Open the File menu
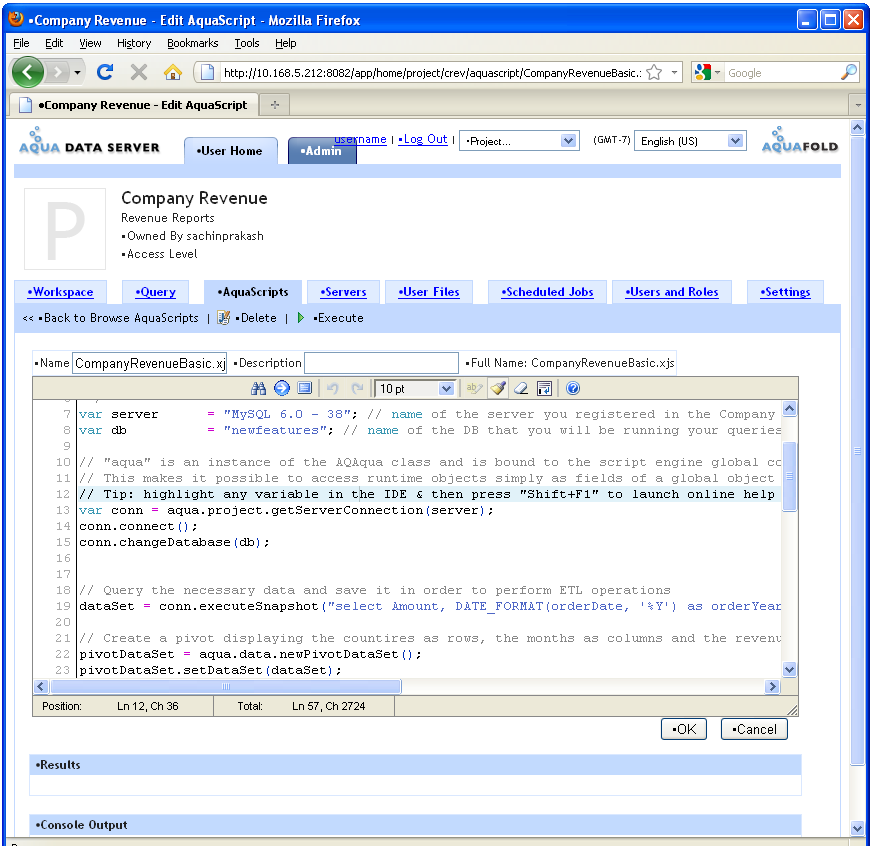The image size is (872, 846). pyautogui.click(x=21, y=43)
